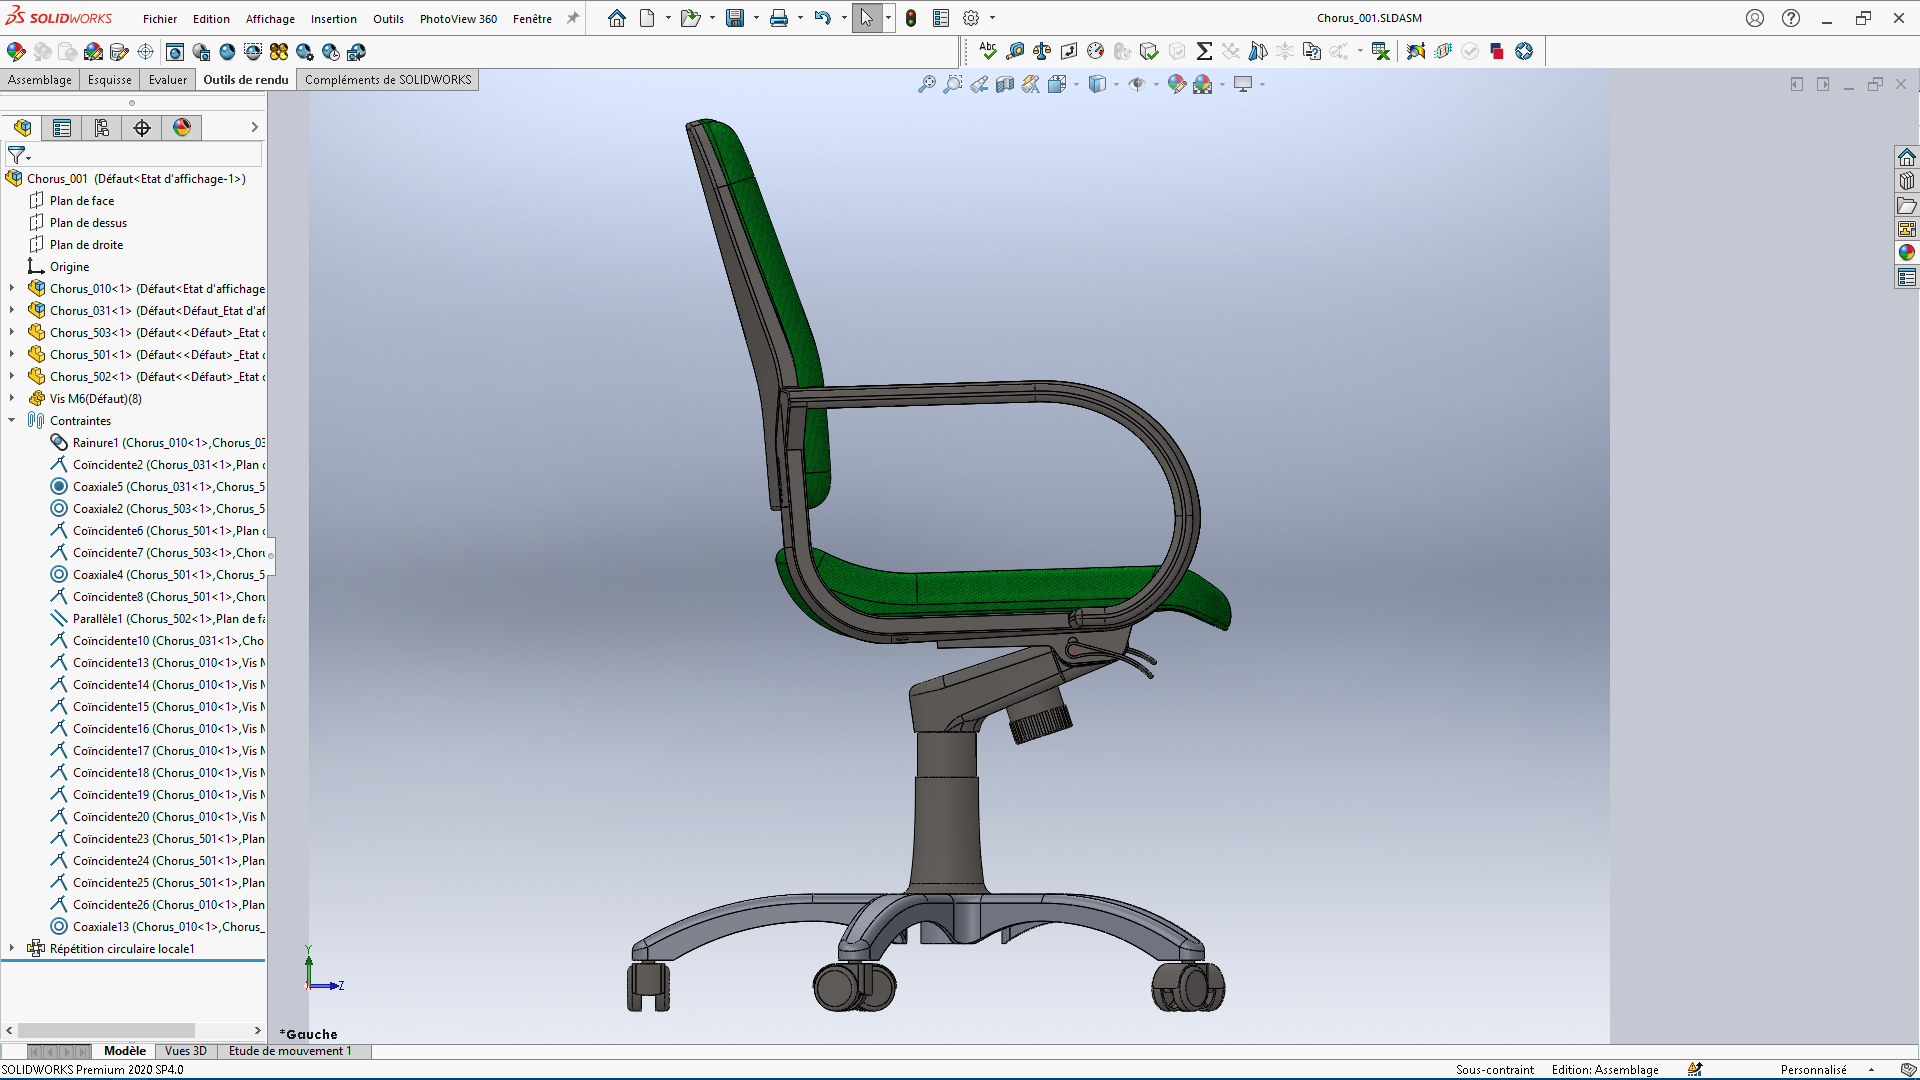This screenshot has width=1920, height=1080.
Task: Open the Edition menu
Action: pyautogui.click(x=211, y=19)
